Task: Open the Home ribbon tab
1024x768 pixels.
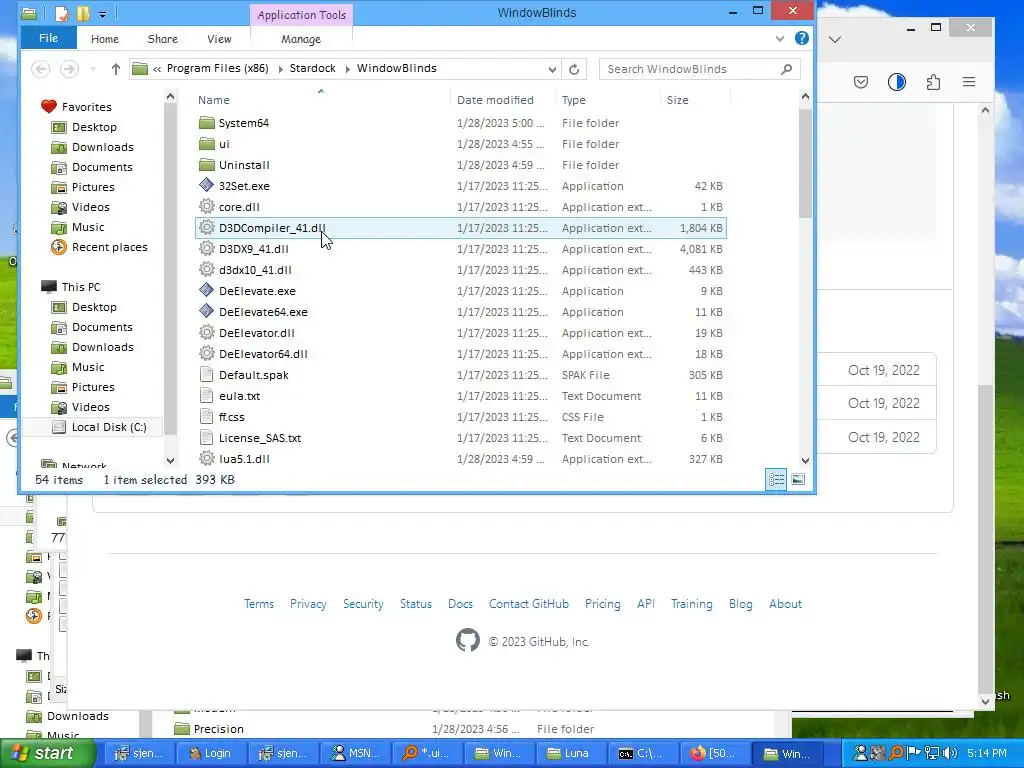Action: point(104,39)
